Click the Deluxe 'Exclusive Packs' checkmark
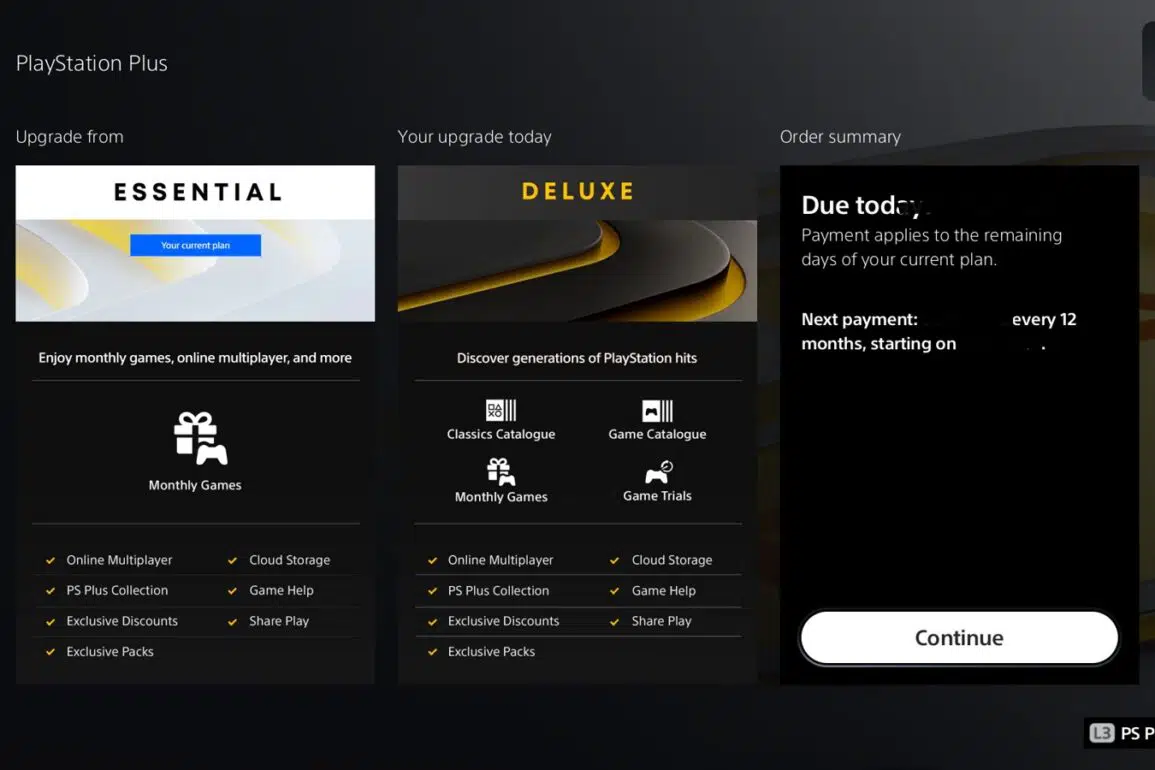This screenshot has width=1155, height=770. 432,652
